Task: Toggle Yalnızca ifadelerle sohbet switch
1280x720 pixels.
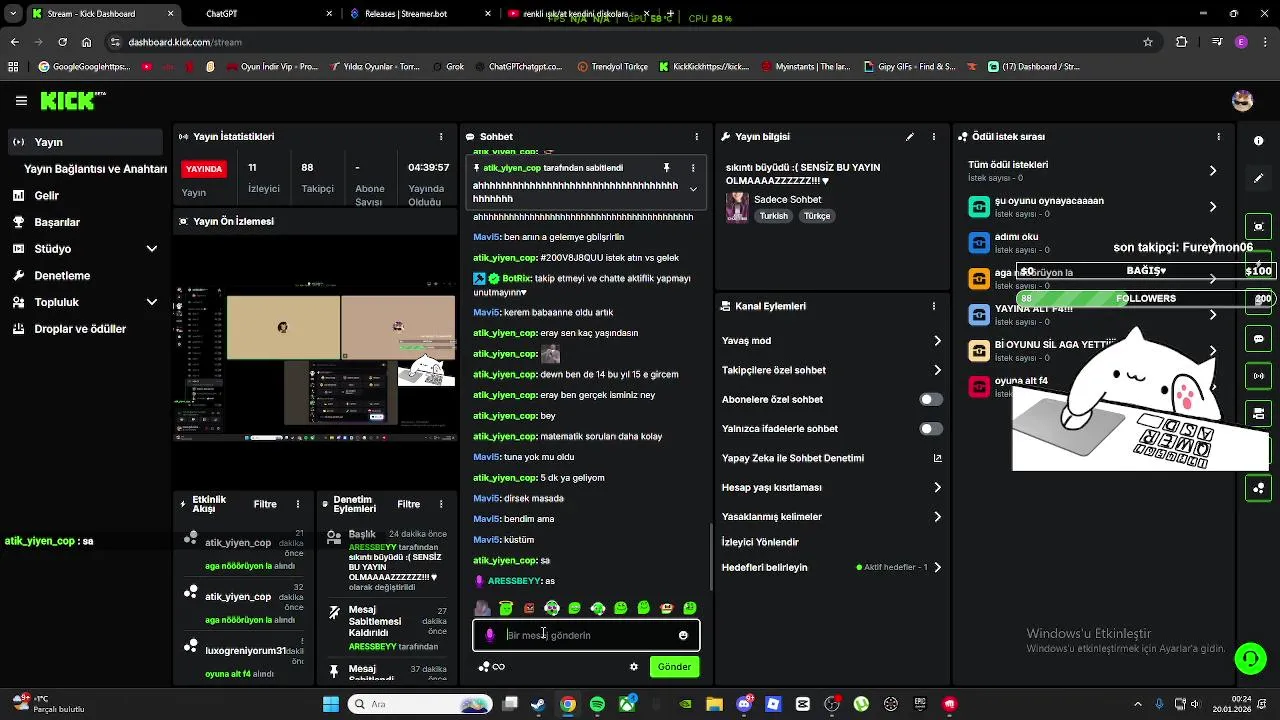Action: [931, 429]
